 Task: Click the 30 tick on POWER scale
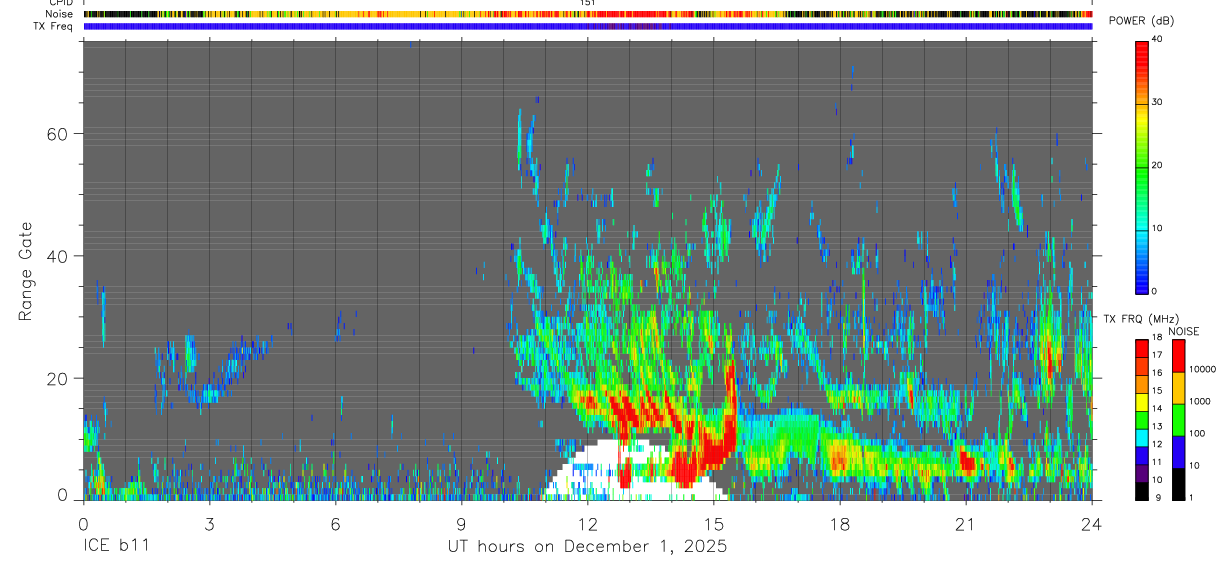(x=1157, y=102)
